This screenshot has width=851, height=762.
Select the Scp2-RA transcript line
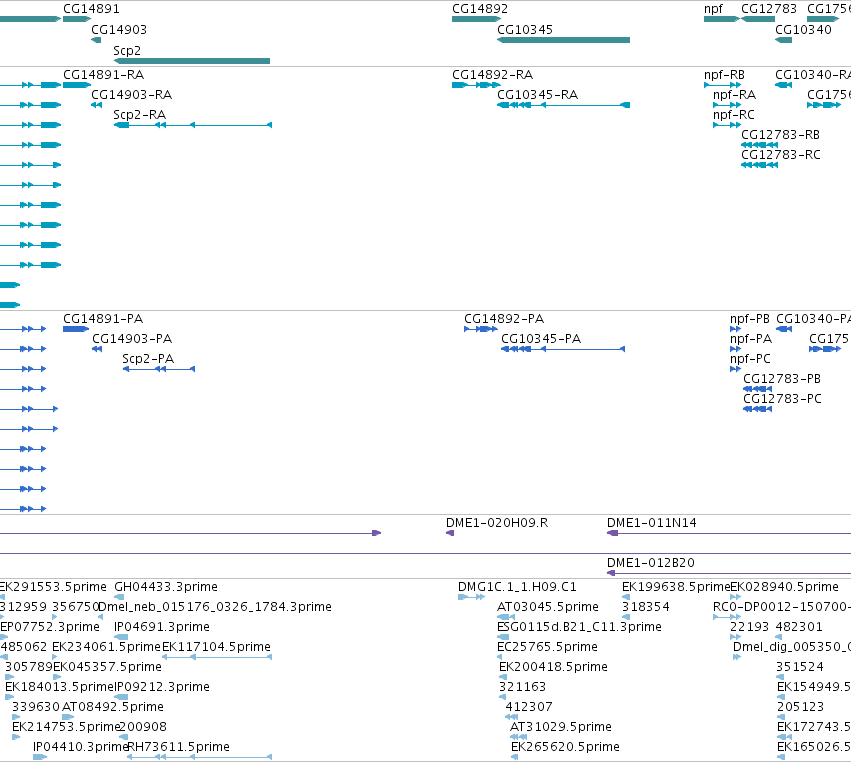point(193,125)
